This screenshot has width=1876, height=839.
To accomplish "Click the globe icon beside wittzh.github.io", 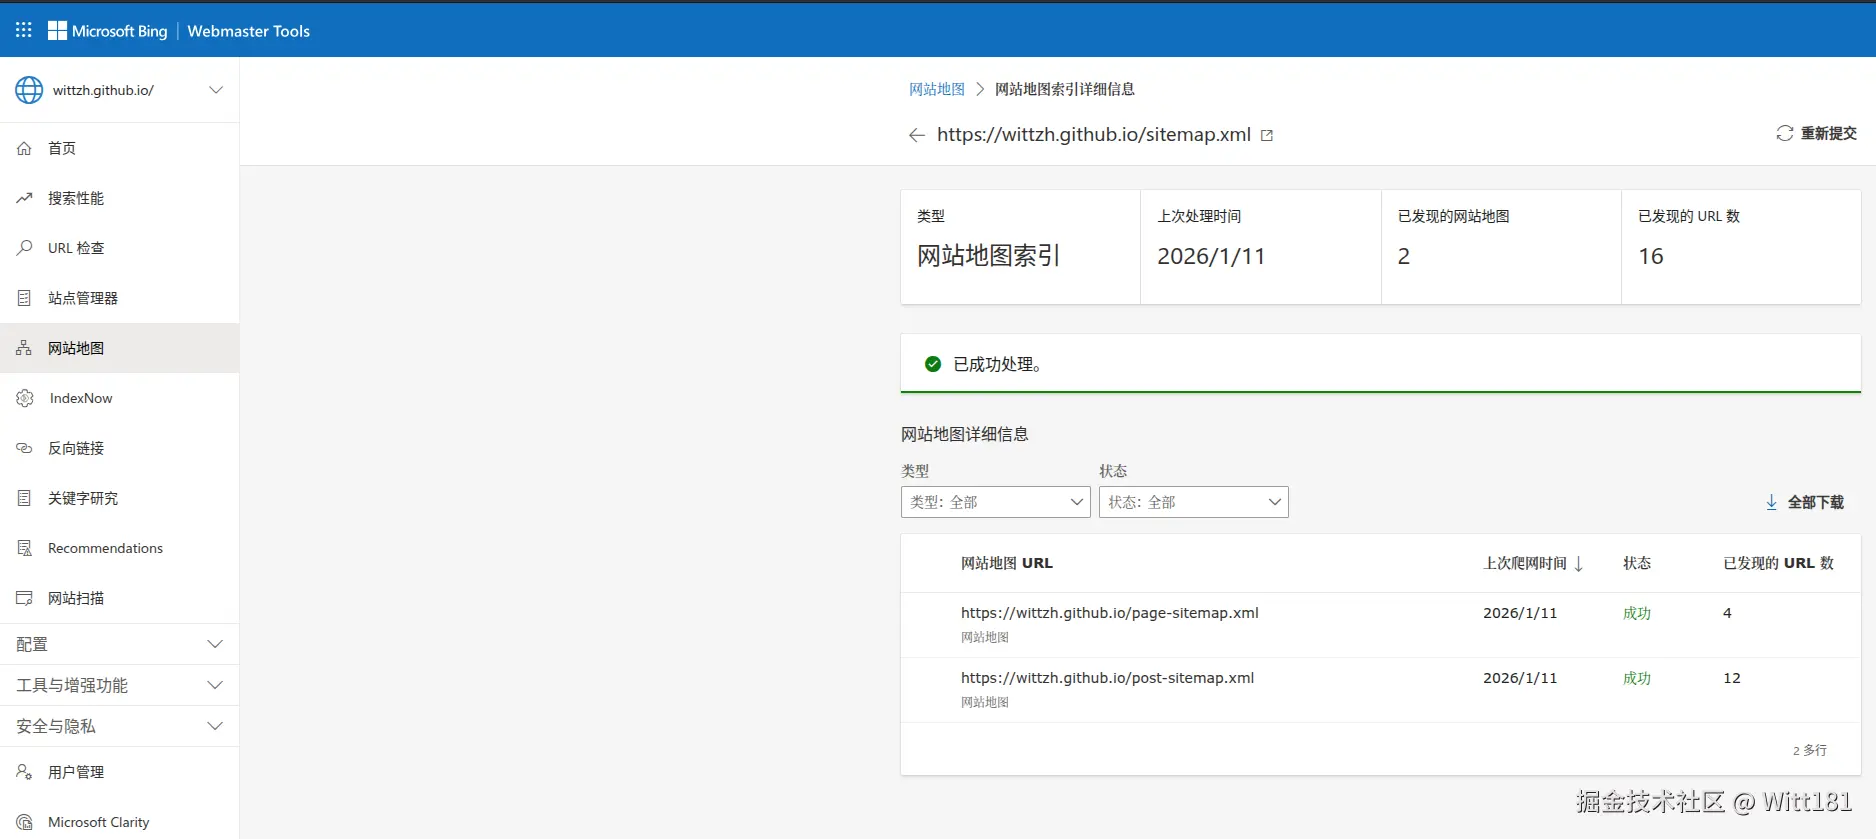I will 29,90.
